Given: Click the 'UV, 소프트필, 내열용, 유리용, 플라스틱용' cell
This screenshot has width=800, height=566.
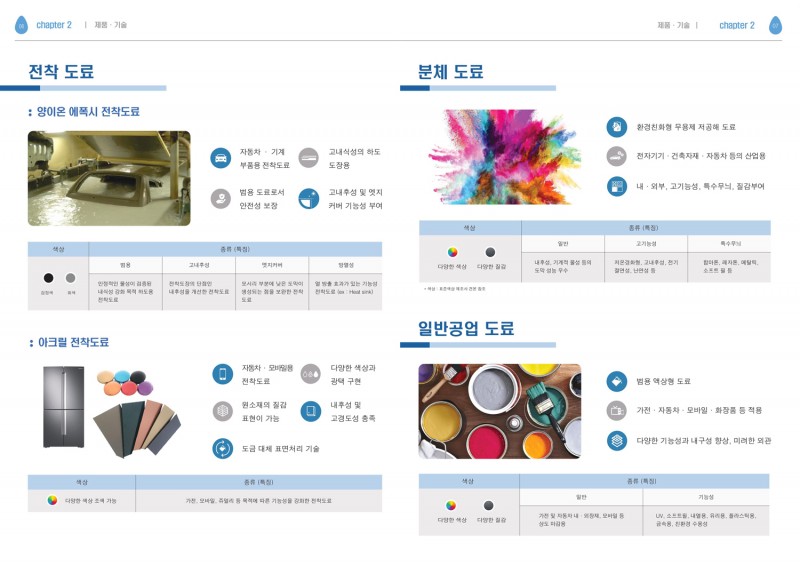Looking at the screenshot, I should [706, 520].
